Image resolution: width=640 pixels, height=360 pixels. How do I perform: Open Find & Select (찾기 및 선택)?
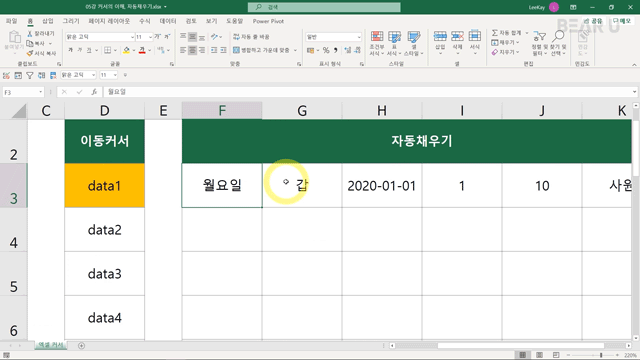[558, 43]
